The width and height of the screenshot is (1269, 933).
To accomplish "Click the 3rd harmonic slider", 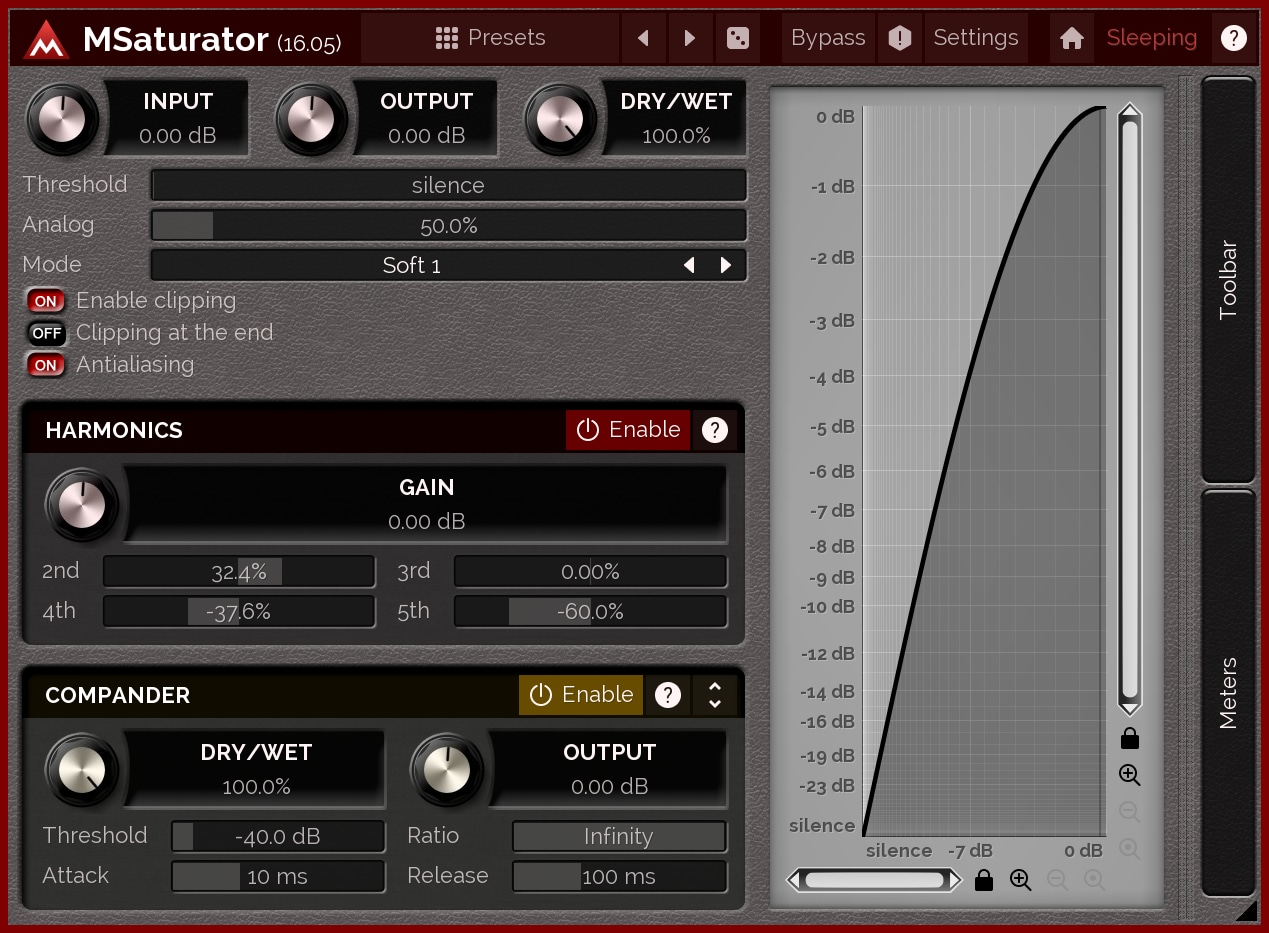I will [x=590, y=572].
